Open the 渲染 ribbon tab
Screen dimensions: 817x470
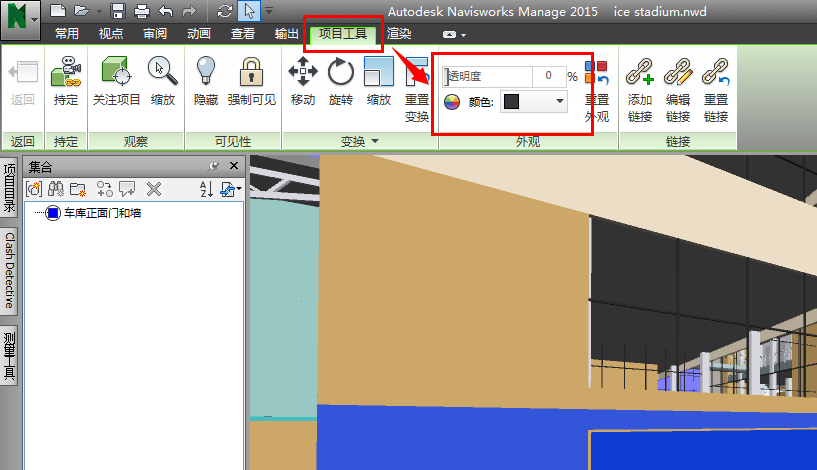pyautogui.click(x=399, y=34)
